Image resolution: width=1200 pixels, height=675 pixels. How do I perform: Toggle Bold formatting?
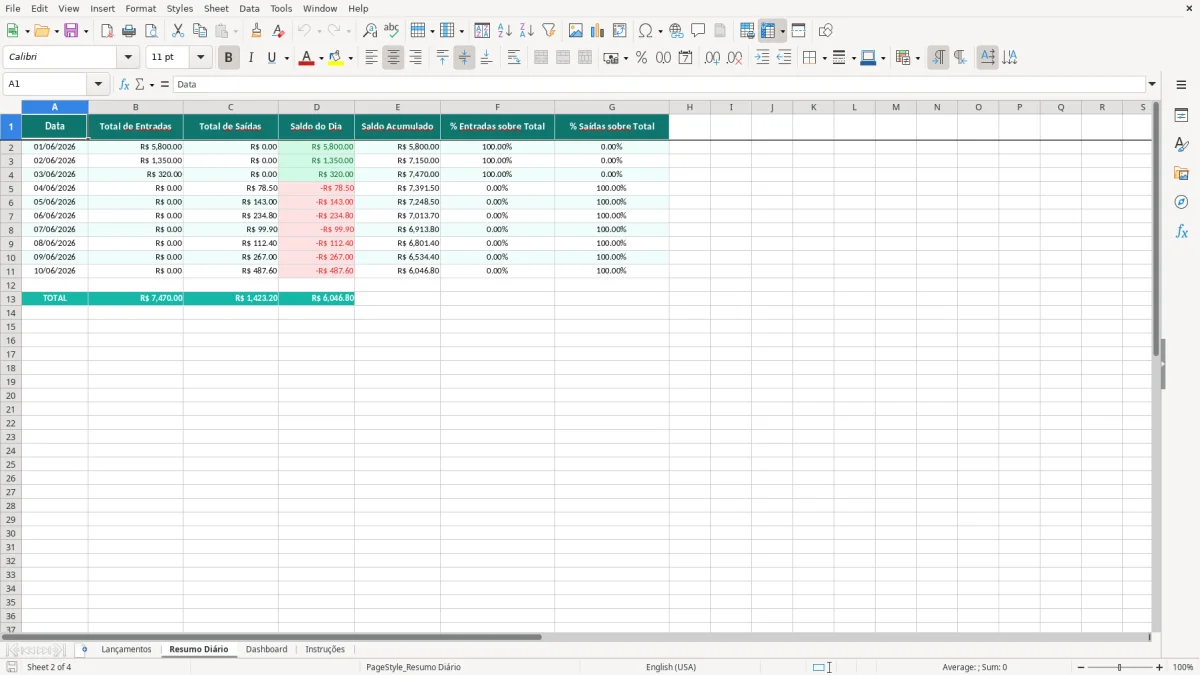[228, 58]
